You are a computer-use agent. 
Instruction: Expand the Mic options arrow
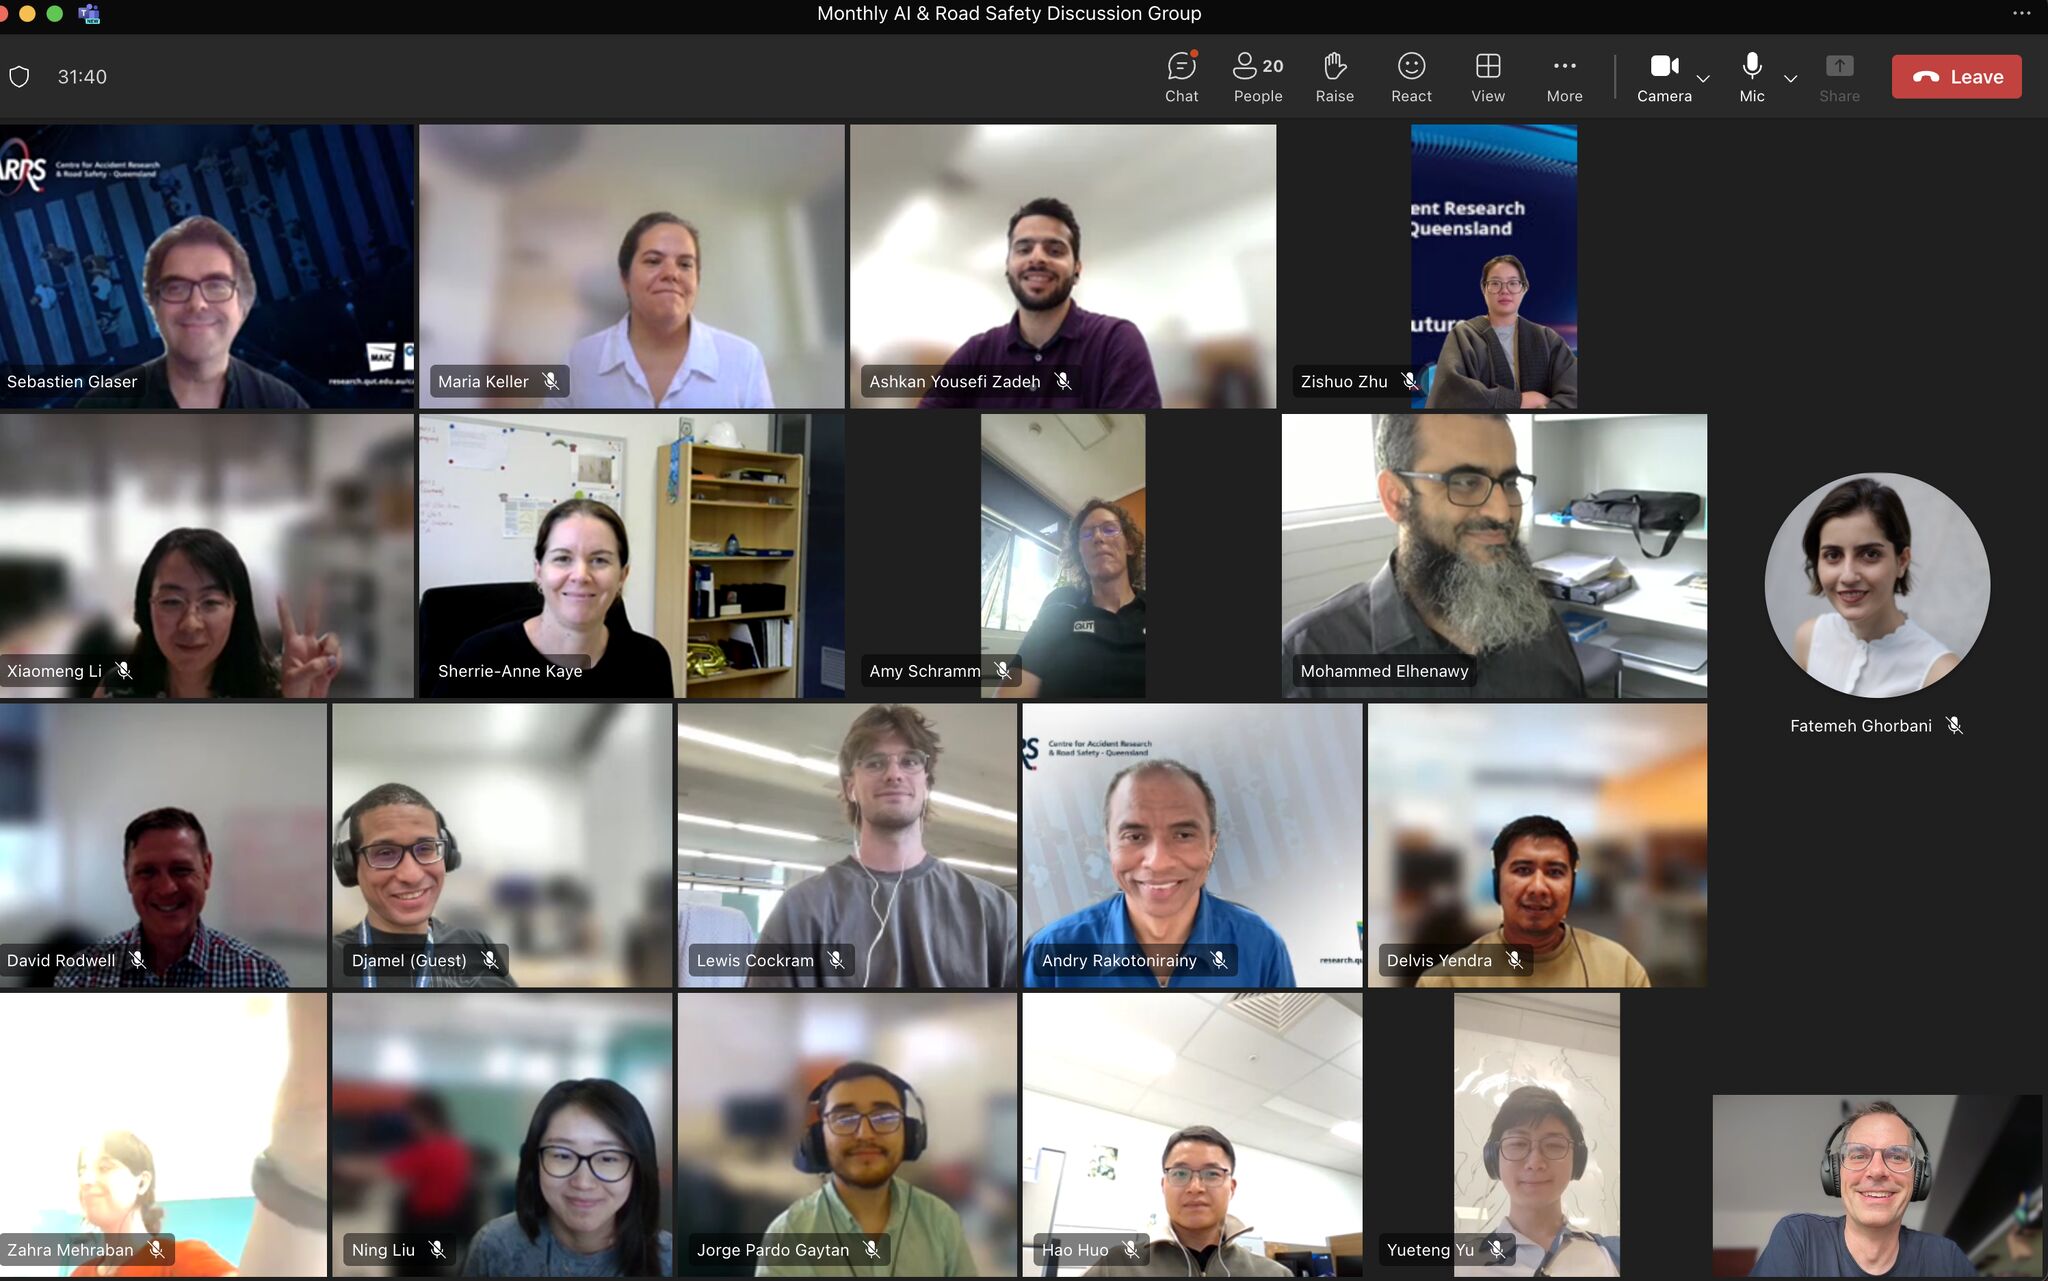[1790, 78]
